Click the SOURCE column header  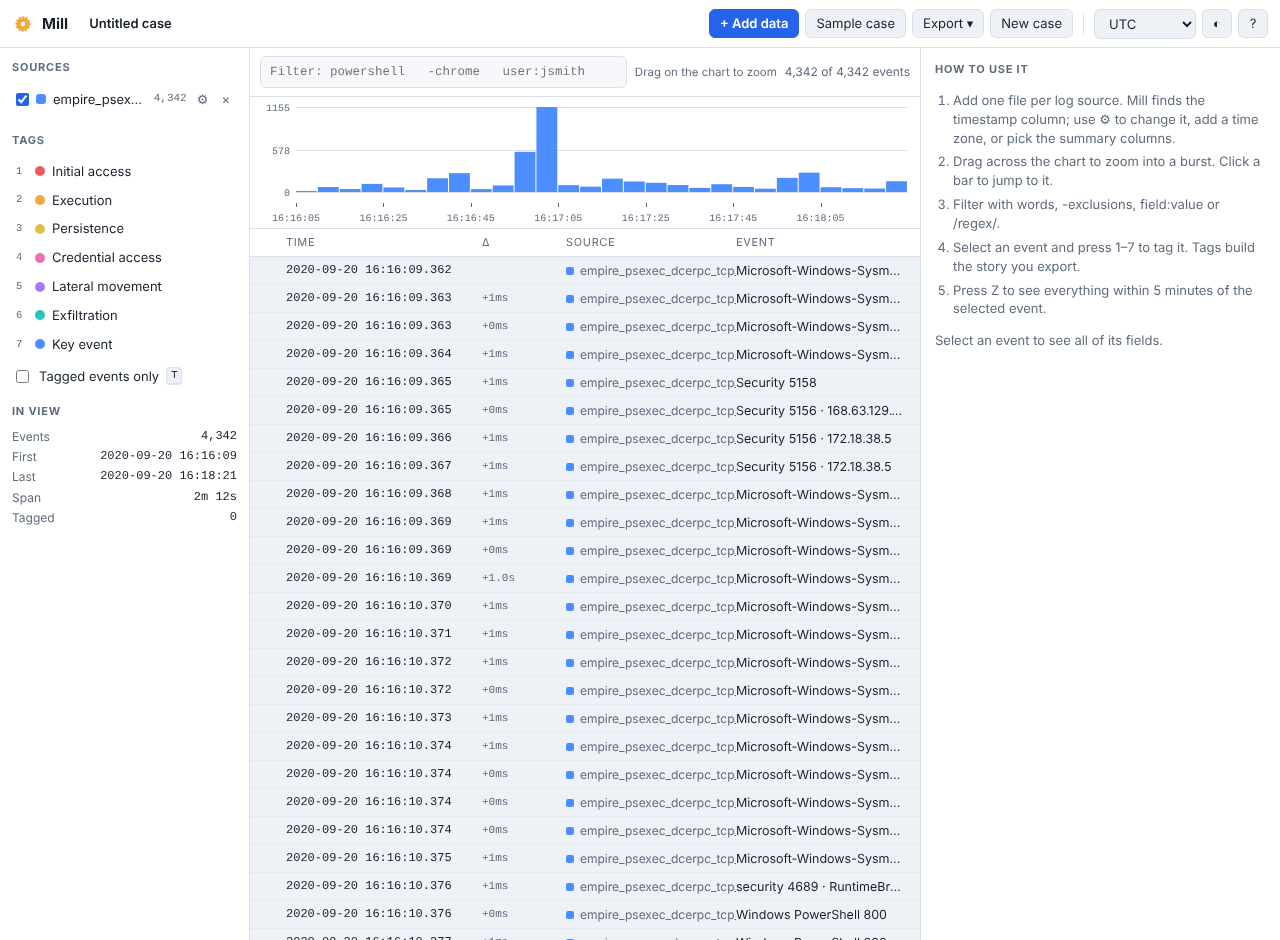click(590, 242)
